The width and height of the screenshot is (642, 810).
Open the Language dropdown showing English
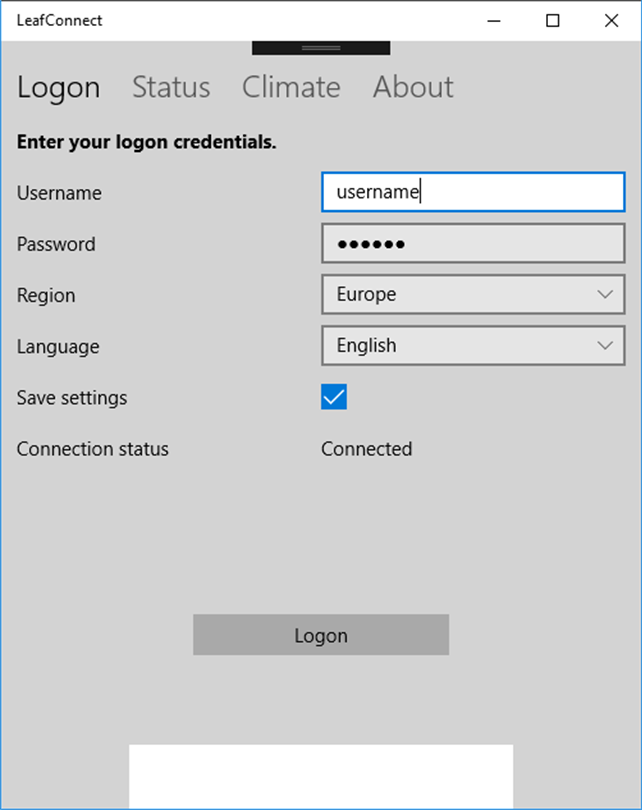tap(473, 346)
